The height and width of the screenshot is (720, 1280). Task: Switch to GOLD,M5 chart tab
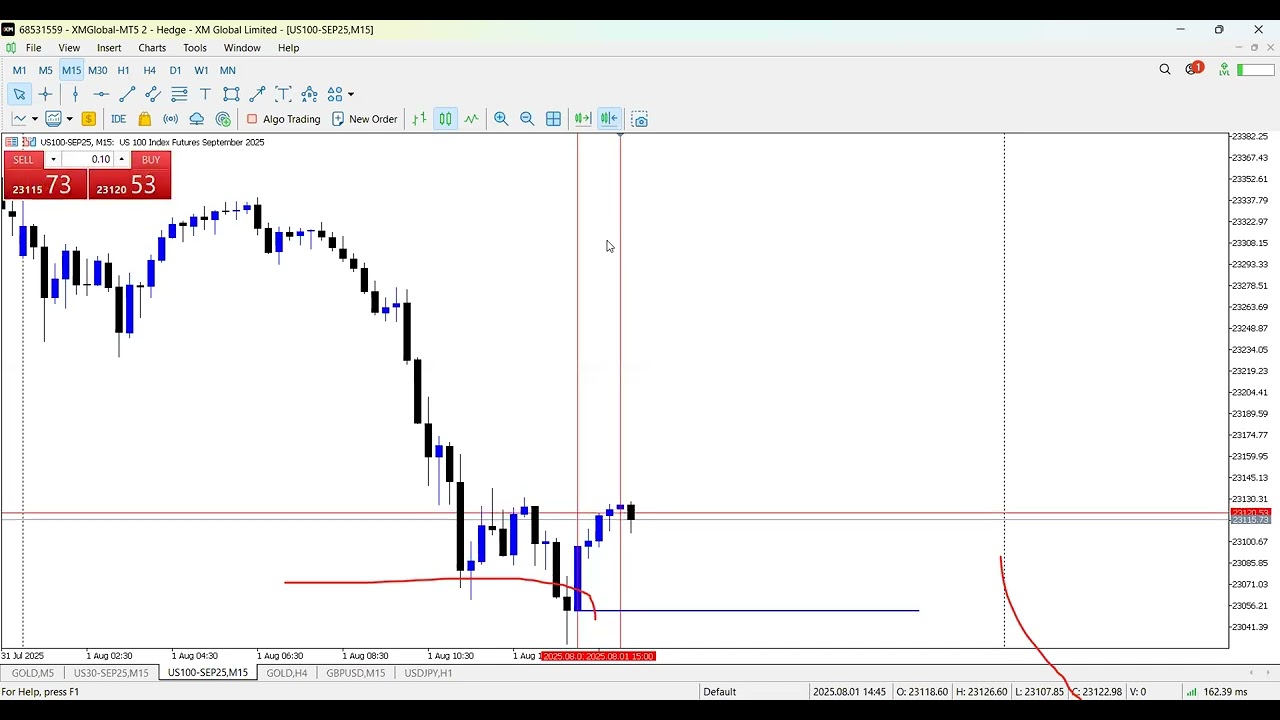pyautogui.click(x=33, y=673)
